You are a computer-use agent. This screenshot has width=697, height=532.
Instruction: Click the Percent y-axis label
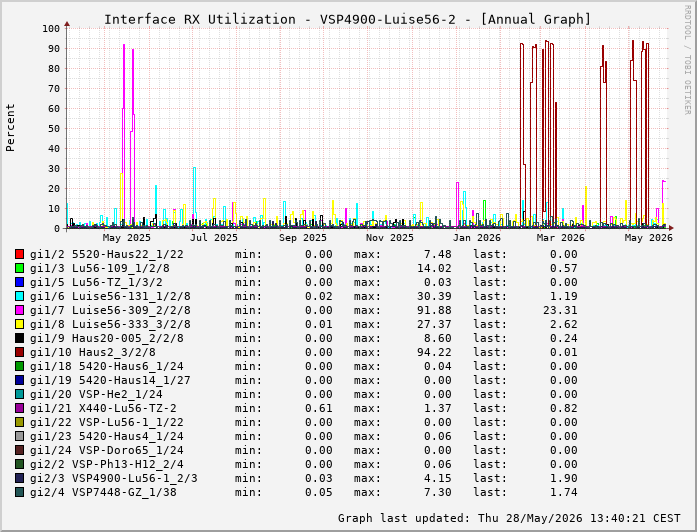click(10, 128)
